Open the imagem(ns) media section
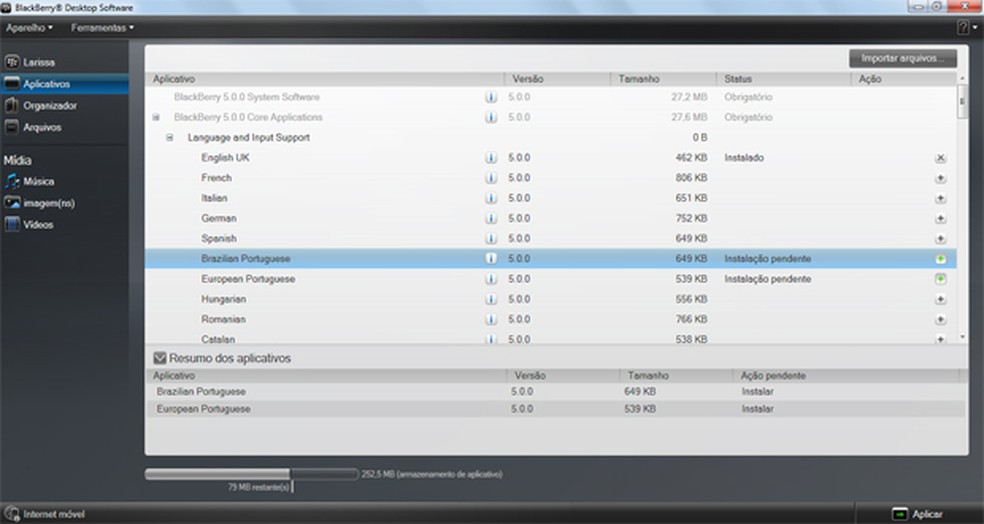 40,203
